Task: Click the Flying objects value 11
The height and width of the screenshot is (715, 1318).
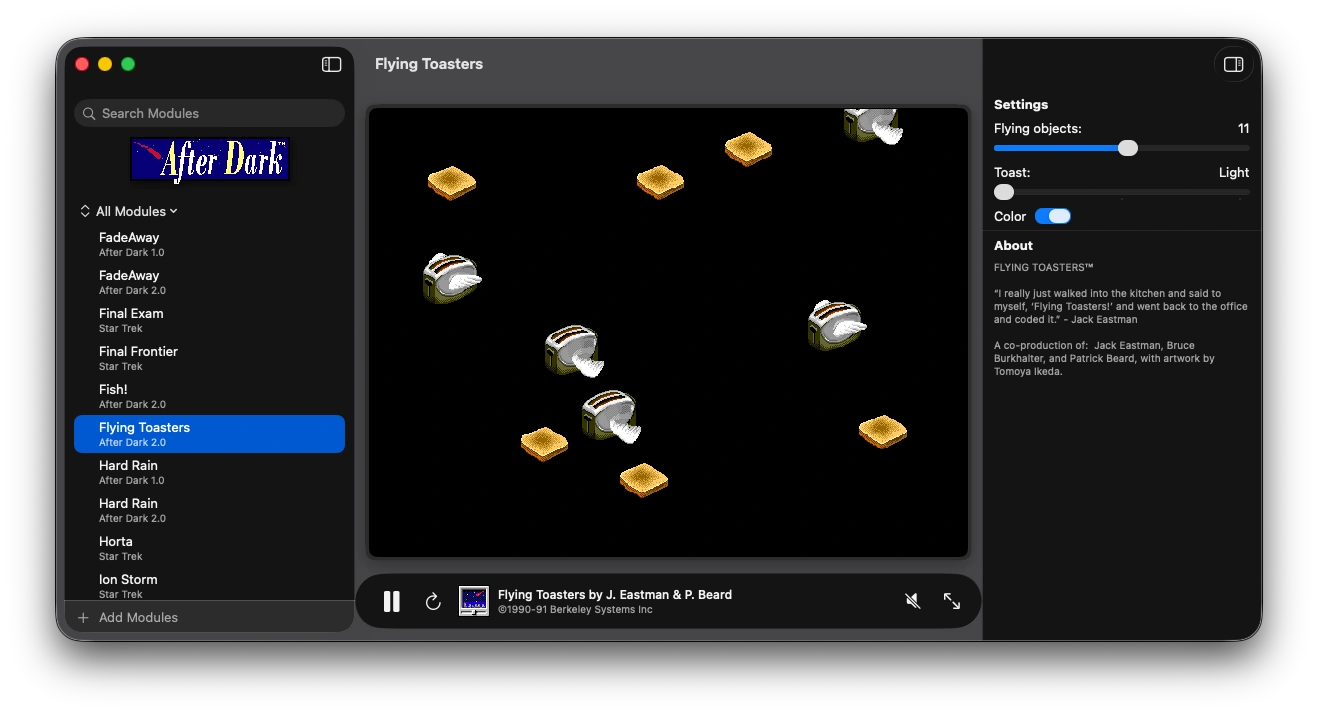Action: tap(1243, 128)
